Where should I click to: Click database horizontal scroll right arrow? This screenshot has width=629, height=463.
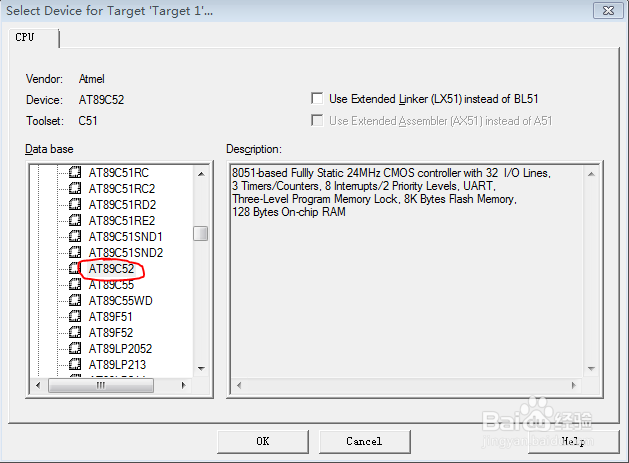click(184, 385)
